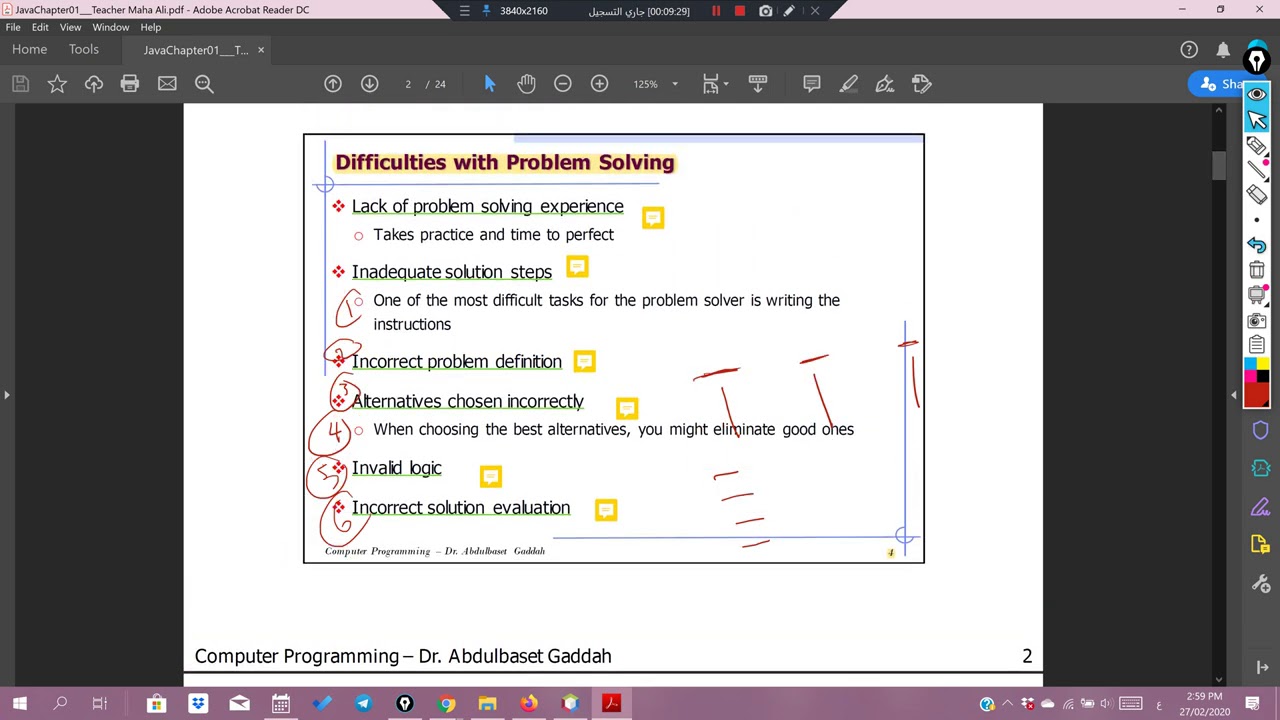Viewport: 1280px width, 720px height.
Task: Edit the current page number field
Action: [x=408, y=84]
